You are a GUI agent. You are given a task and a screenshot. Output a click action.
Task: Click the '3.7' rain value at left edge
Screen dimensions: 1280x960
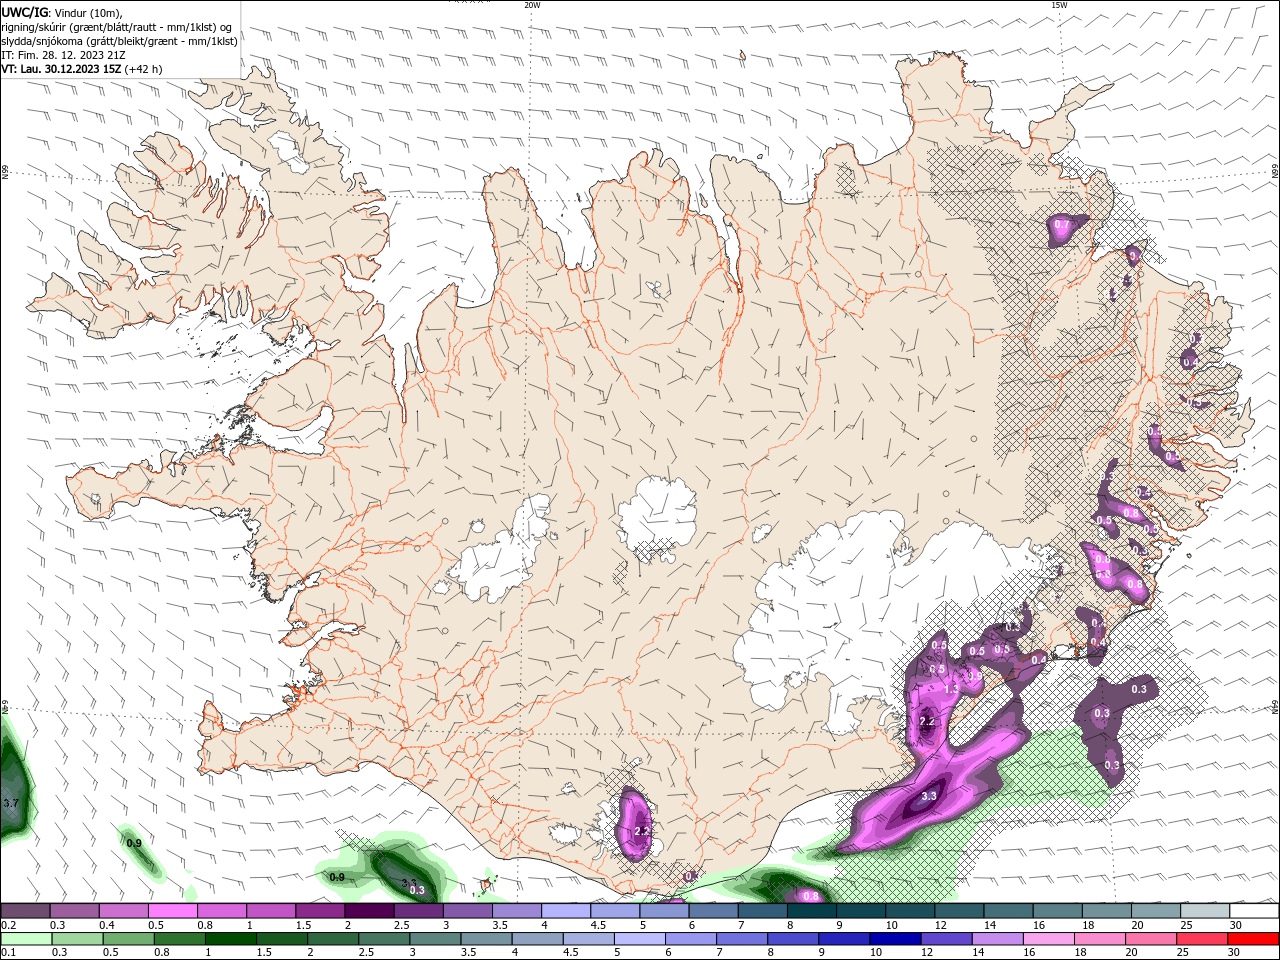pos(10,803)
